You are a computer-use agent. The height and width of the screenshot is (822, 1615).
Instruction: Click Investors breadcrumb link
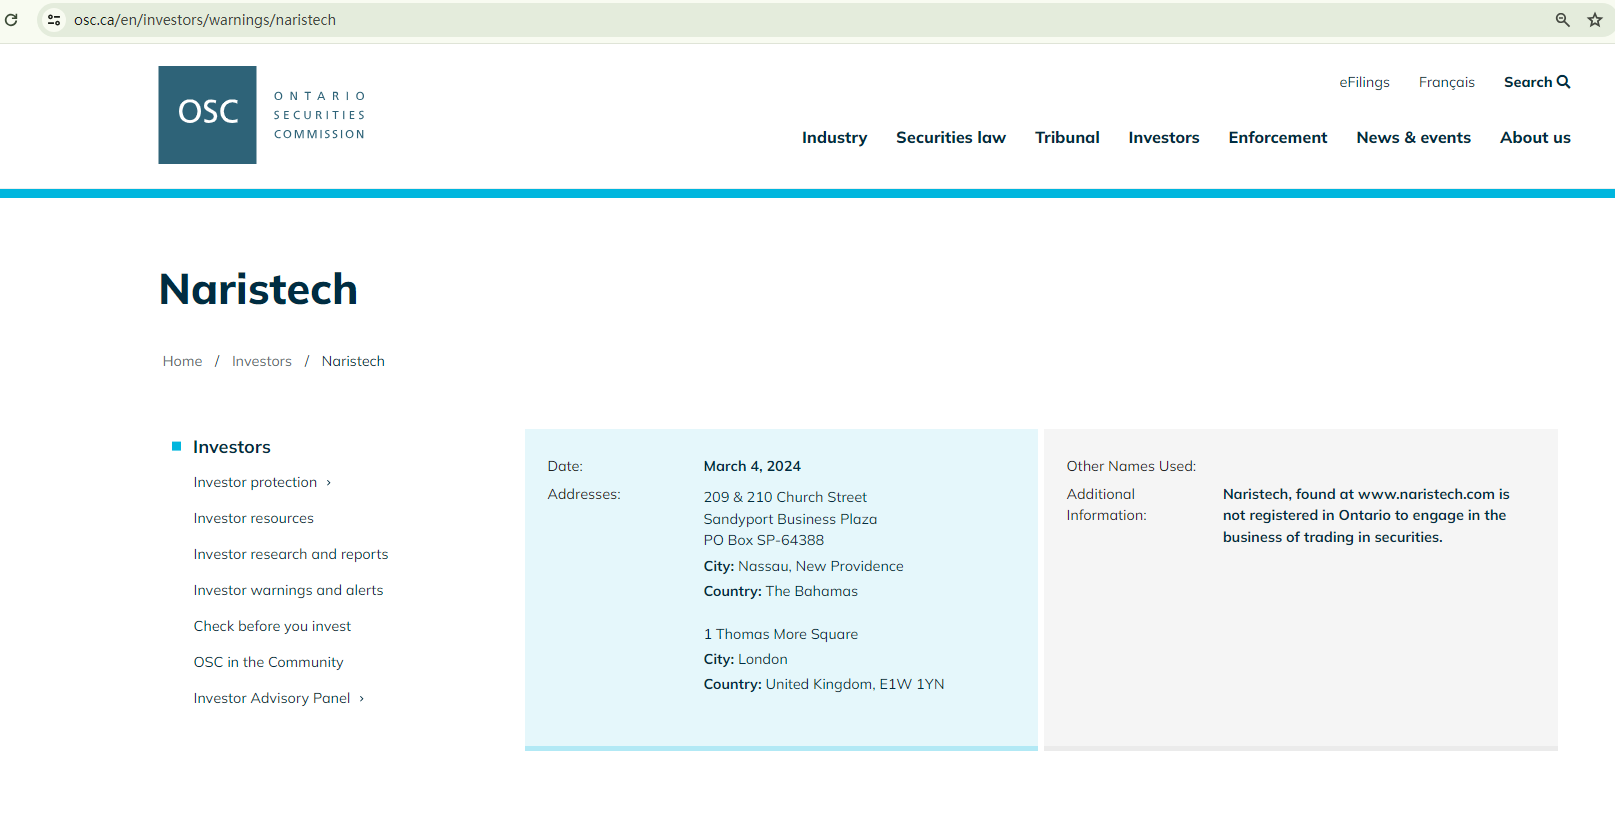262,361
